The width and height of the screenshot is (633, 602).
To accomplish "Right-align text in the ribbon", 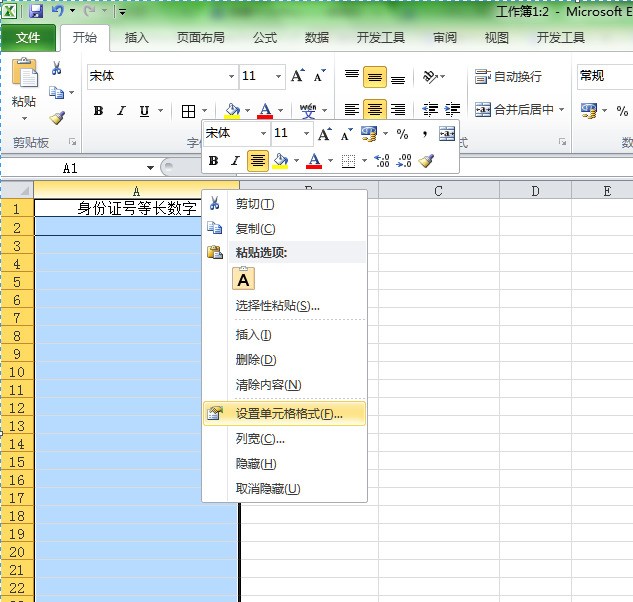I will pos(398,109).
